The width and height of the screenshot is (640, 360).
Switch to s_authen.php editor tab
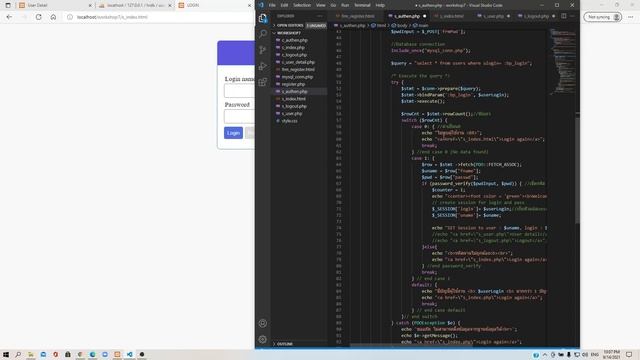click(x=407, y=16)
